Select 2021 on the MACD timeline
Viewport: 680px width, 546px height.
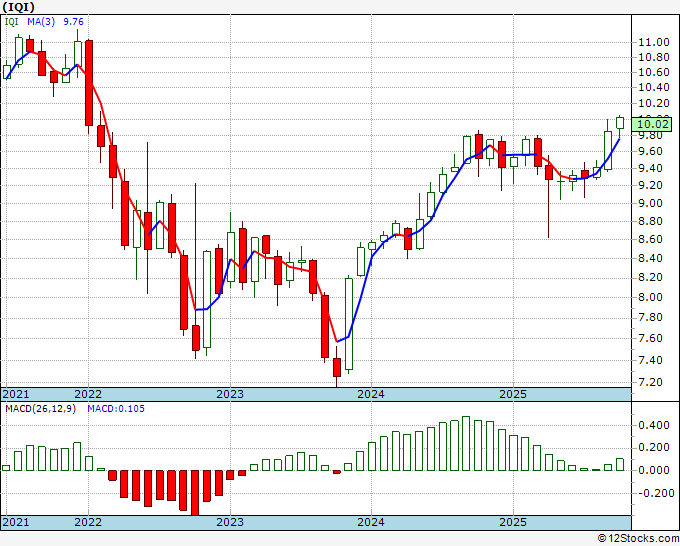click(x=16, y=522)
